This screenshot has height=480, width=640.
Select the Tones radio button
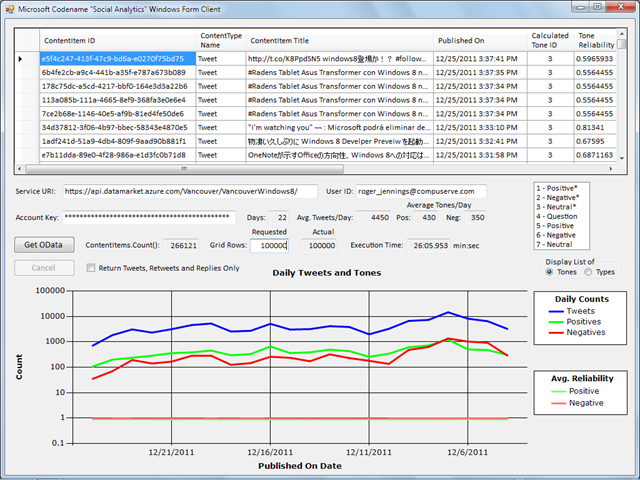pyautogui.click(x=547, y=272)
